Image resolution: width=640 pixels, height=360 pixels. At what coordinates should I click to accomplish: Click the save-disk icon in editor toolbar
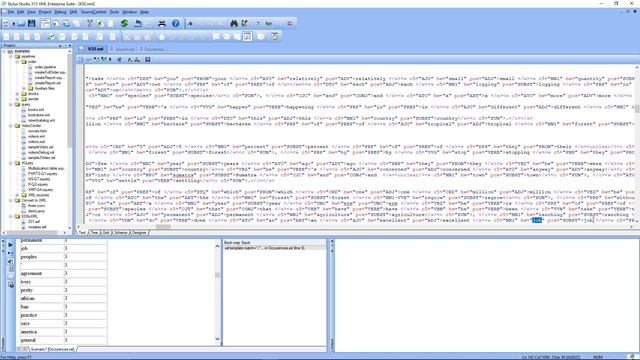point(147,60)
